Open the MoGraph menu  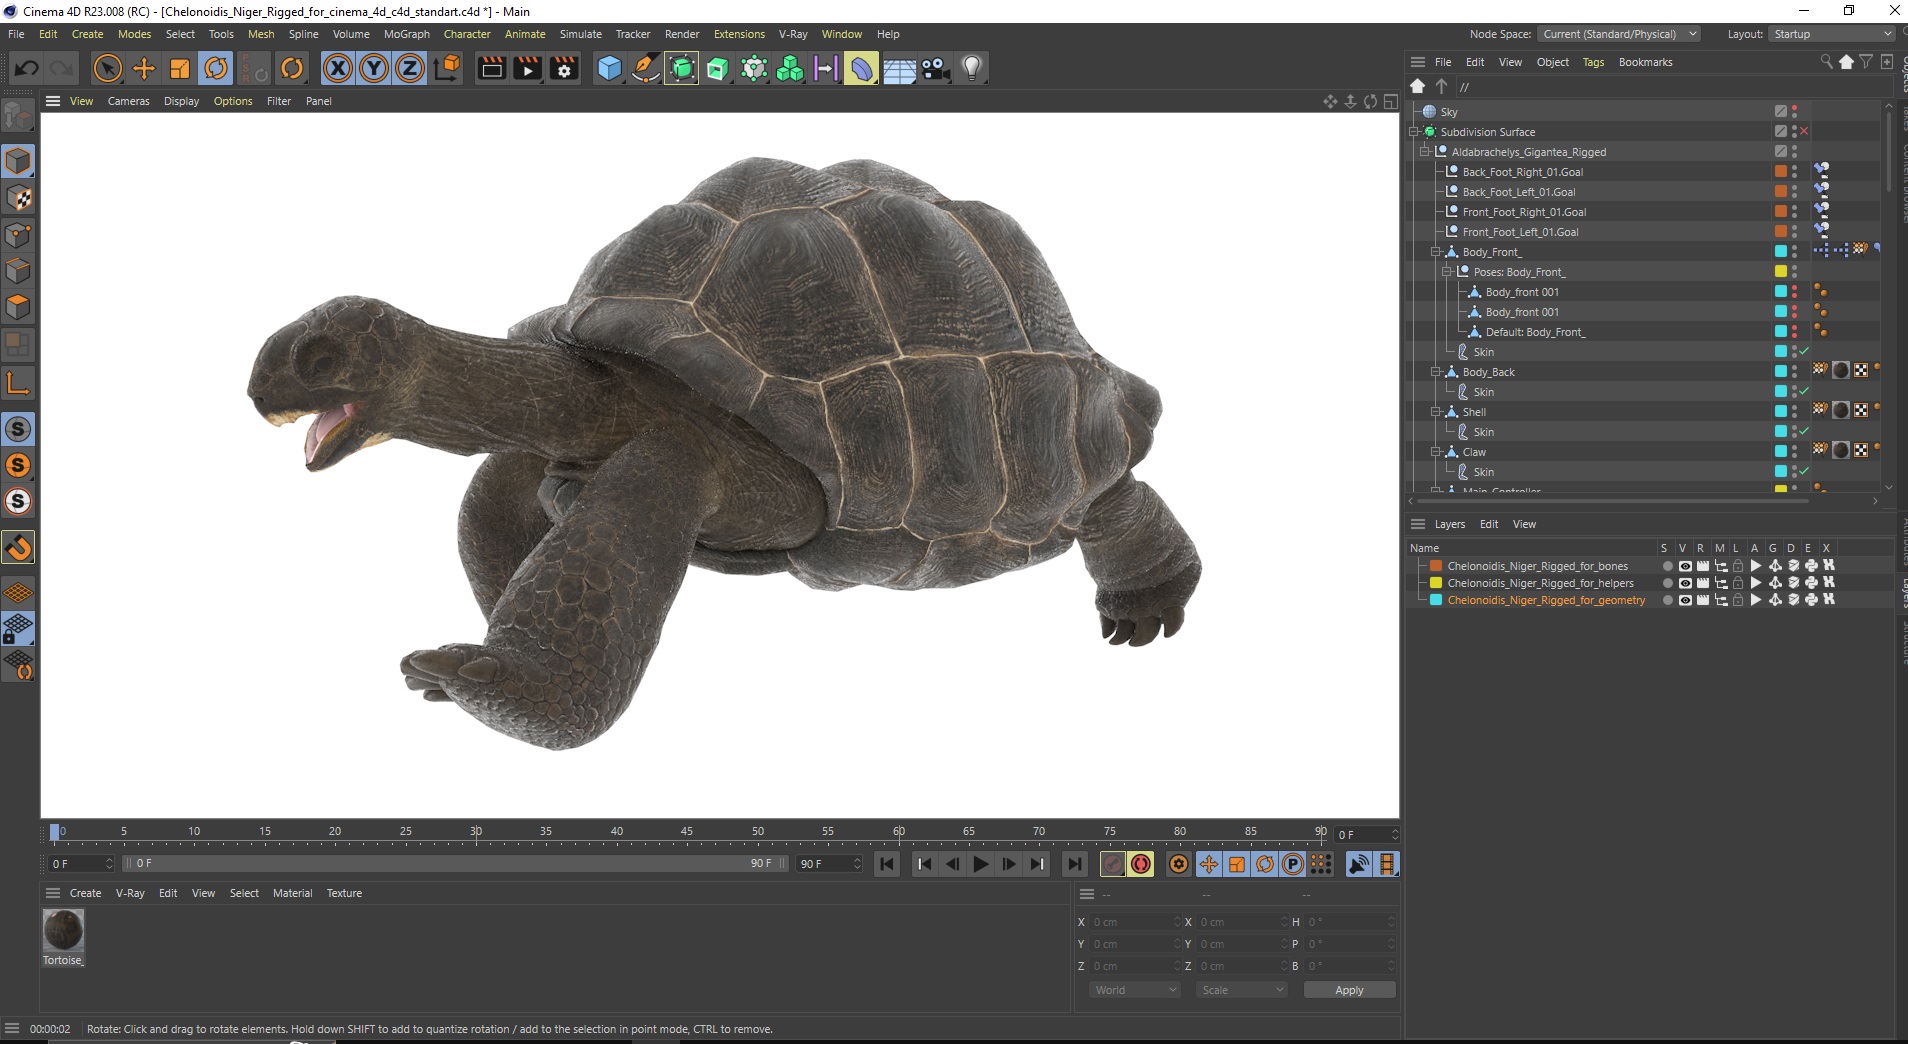[x=406, y=34]
